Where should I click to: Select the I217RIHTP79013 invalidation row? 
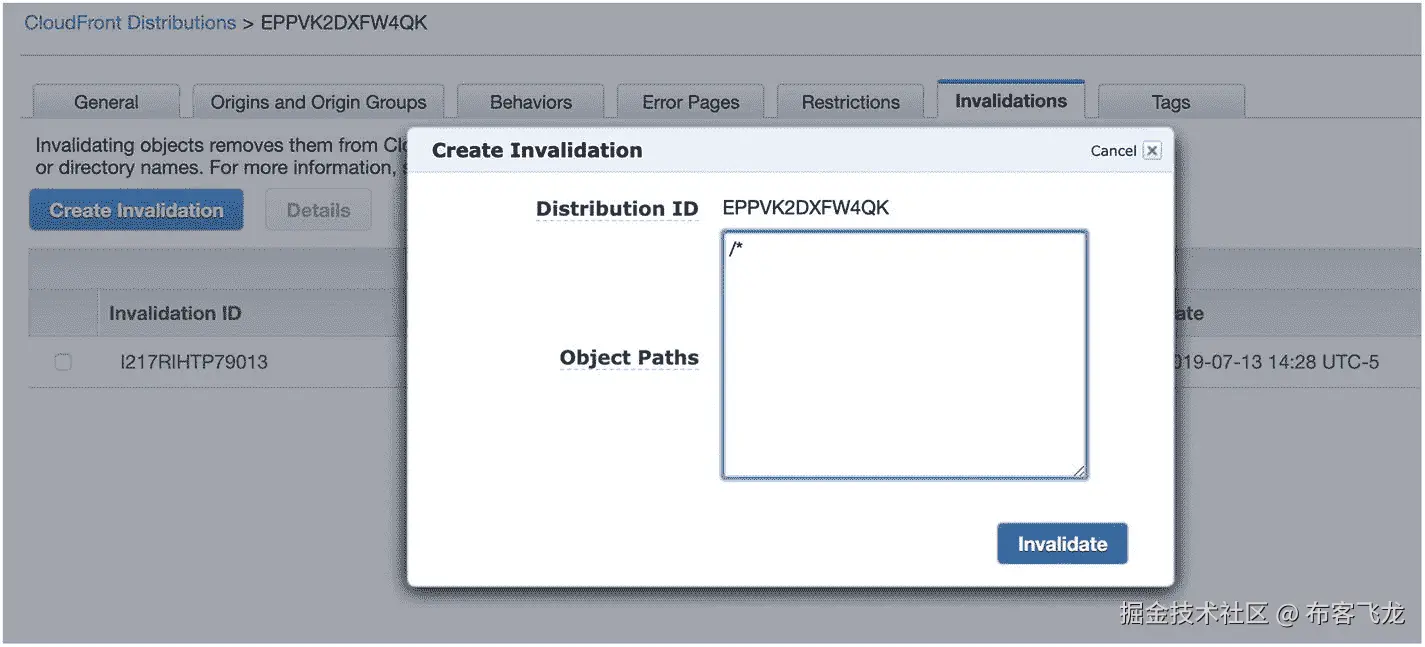tap(194, 362)
